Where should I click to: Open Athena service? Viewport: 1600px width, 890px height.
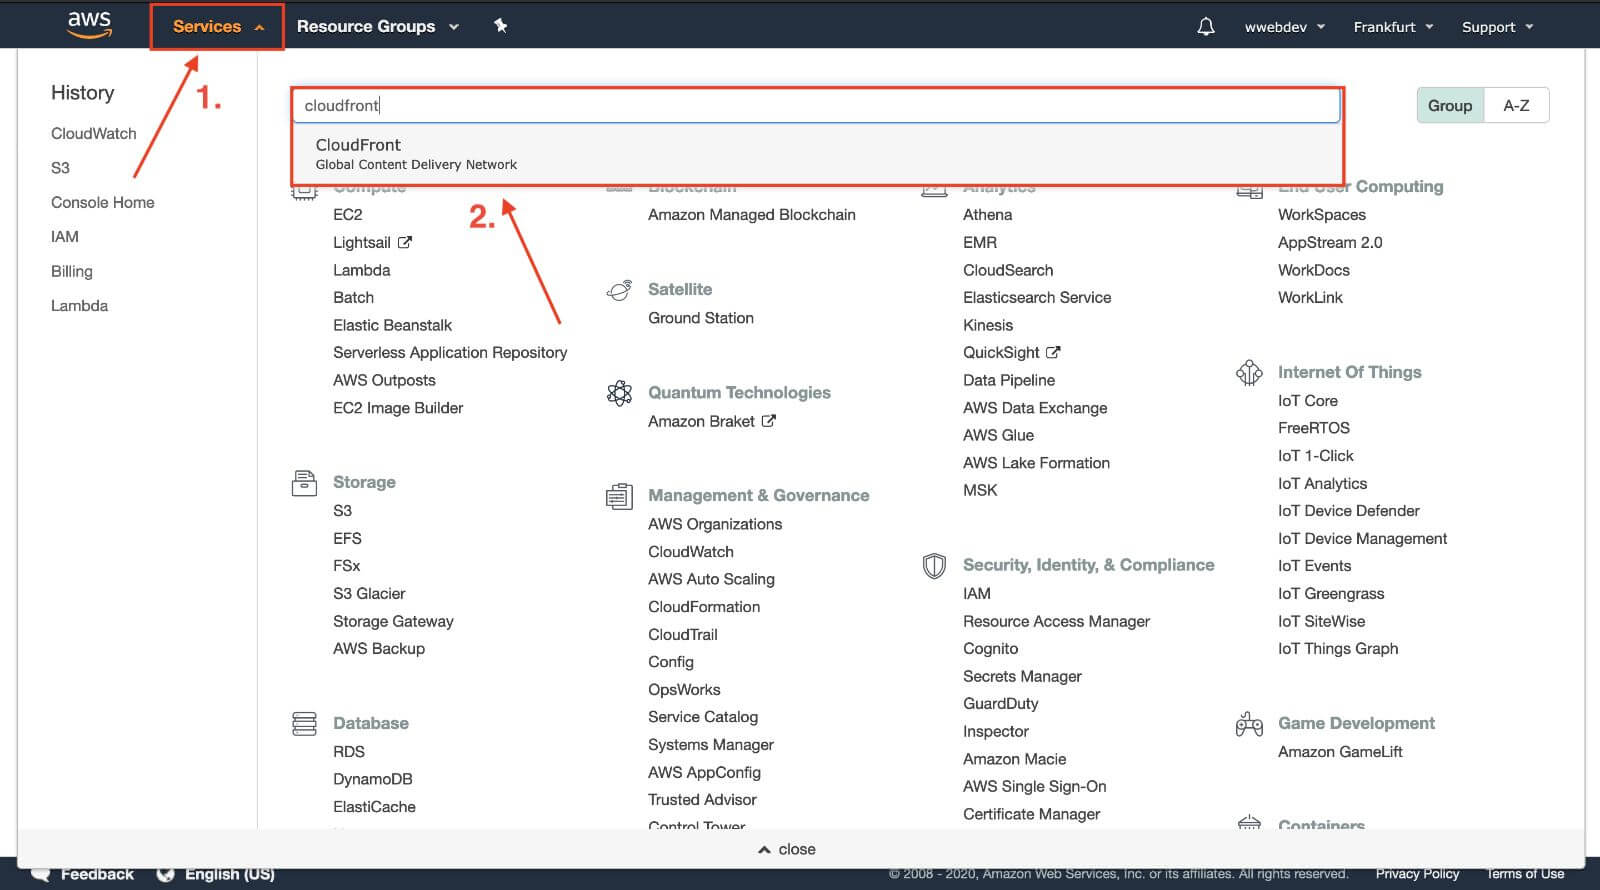(988, 215)
